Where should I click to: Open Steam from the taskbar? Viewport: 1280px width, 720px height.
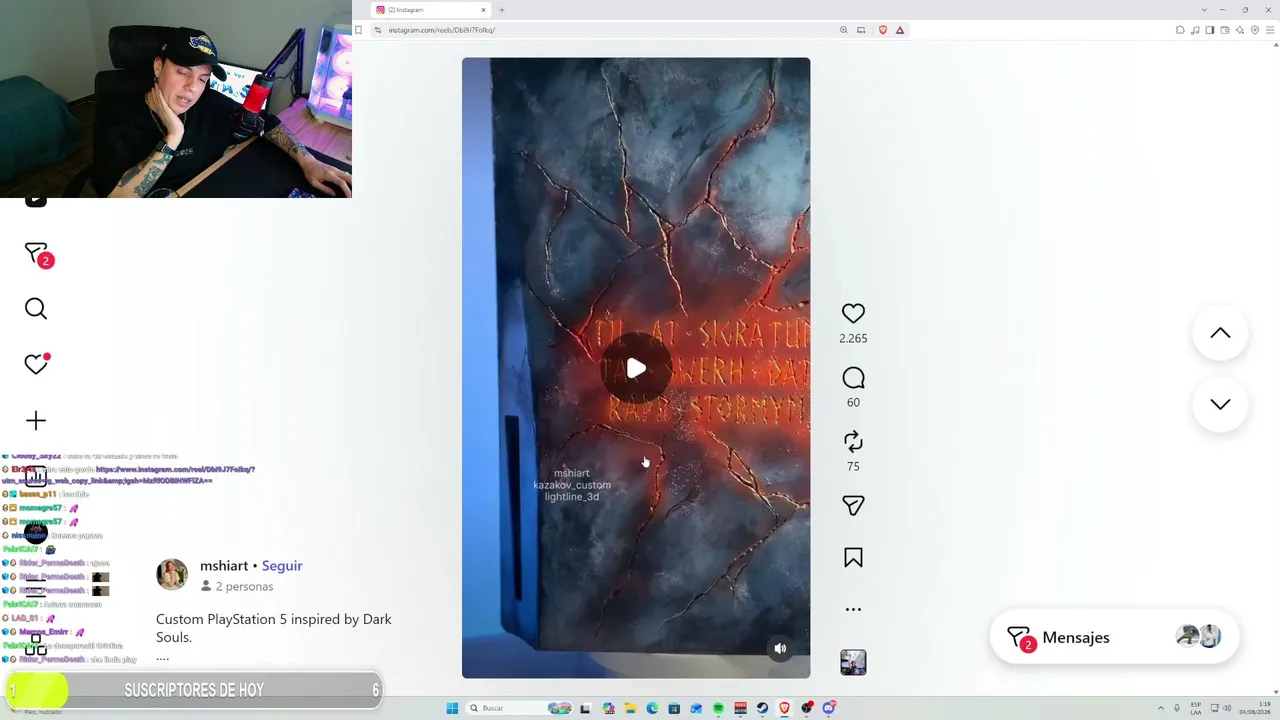762,708
